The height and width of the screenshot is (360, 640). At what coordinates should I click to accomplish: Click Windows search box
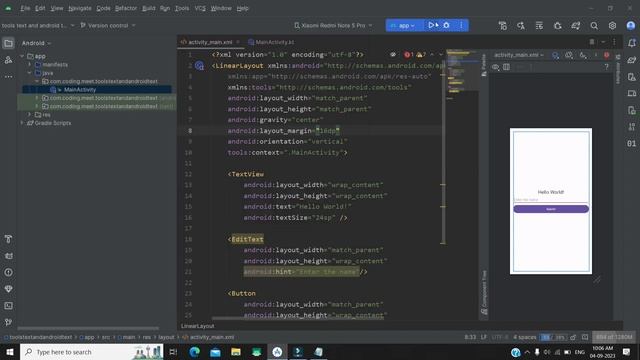coord(91,352)
